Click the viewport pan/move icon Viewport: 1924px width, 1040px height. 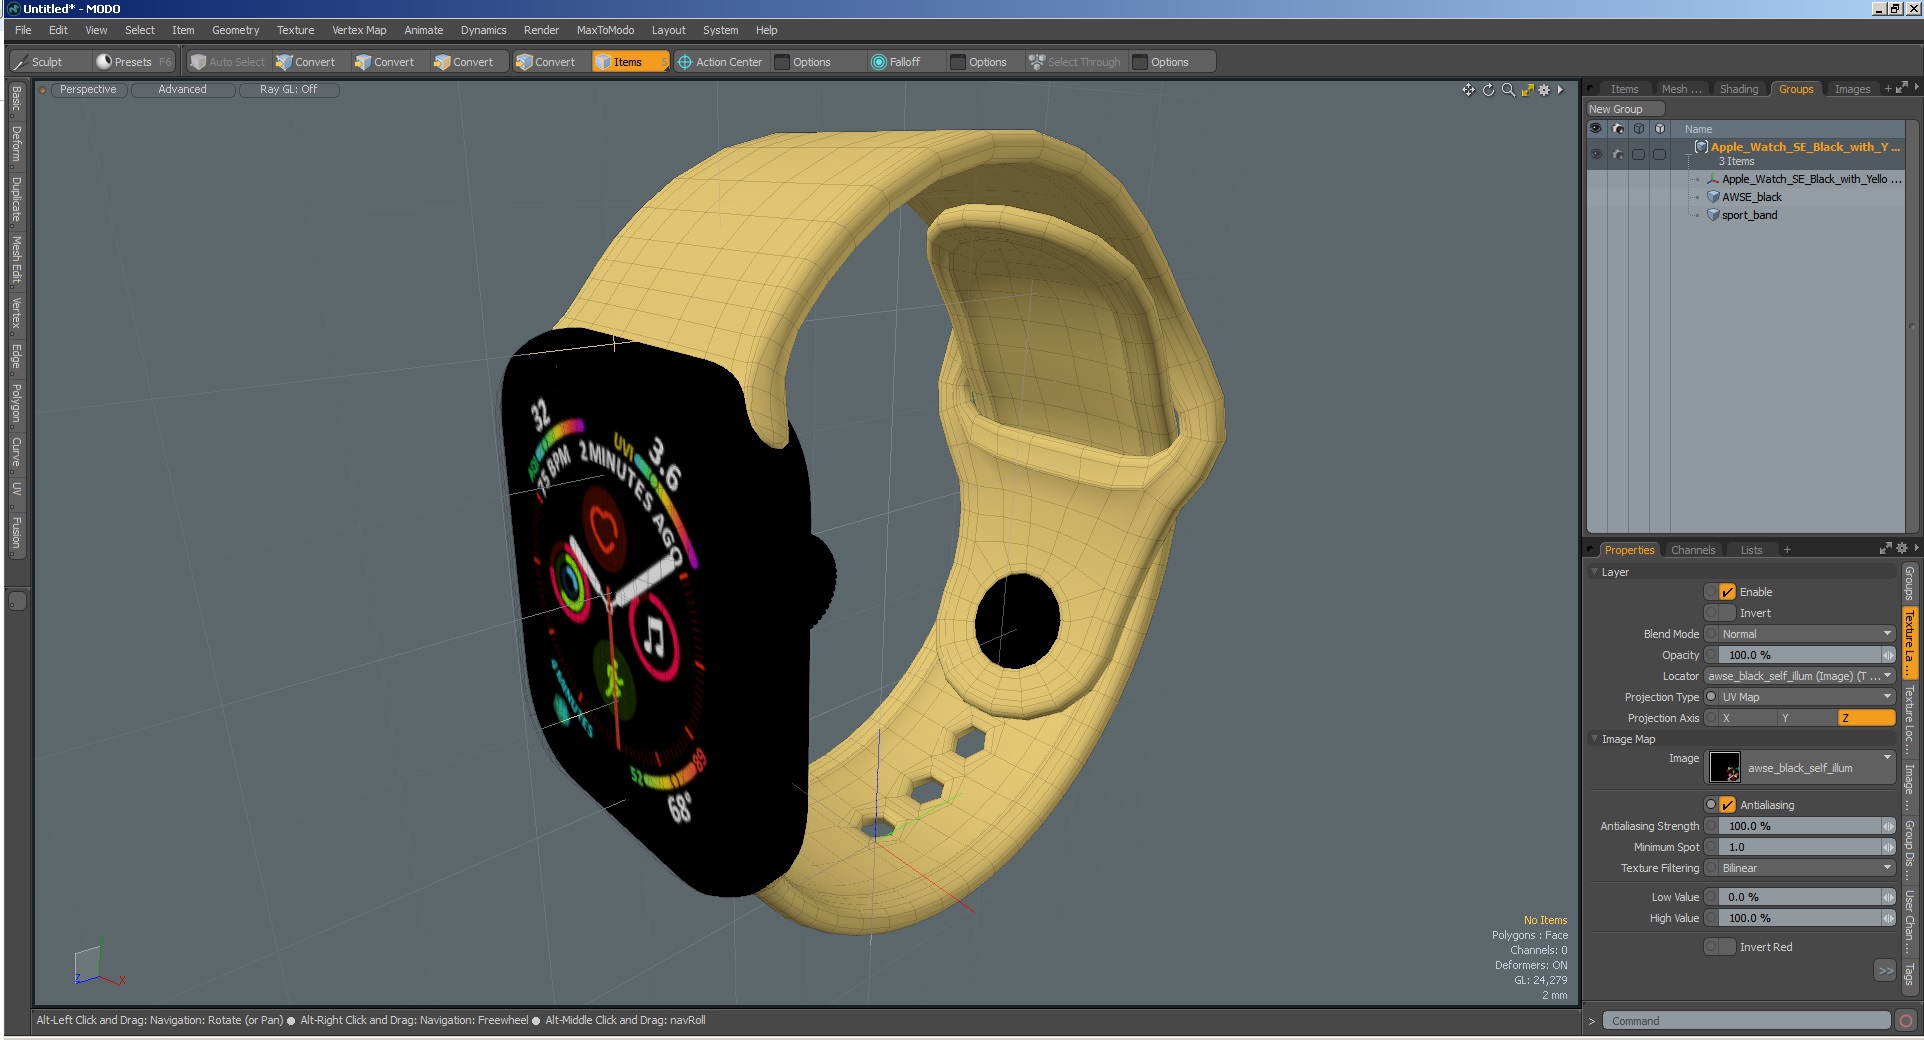tap(1468, 90)
